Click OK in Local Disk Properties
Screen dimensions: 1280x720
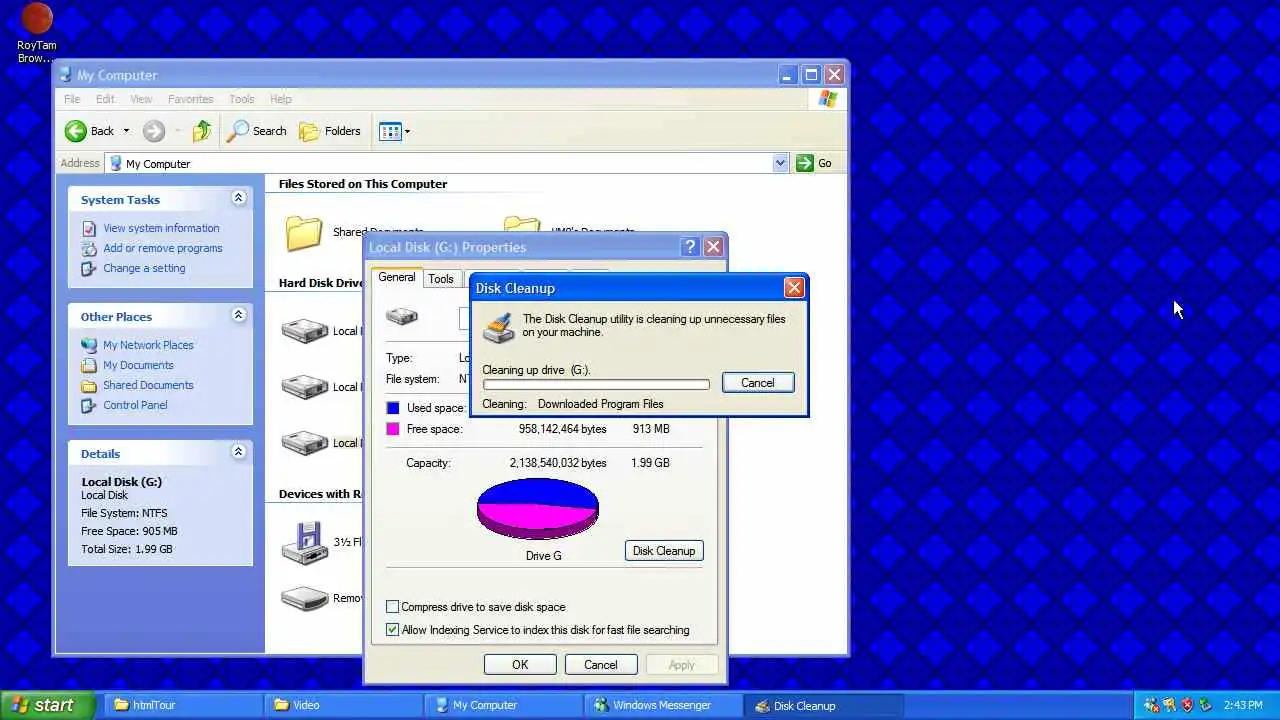(520, 665)
